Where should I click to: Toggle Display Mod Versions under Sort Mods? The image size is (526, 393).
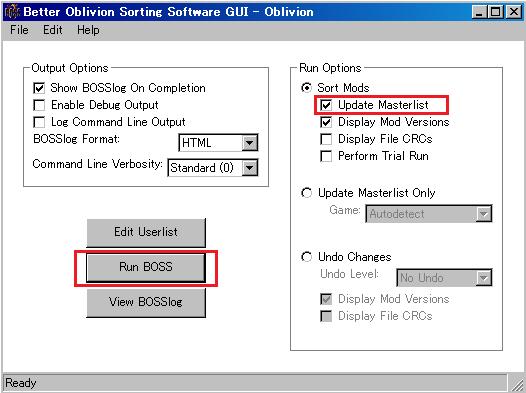coord(326,122)
